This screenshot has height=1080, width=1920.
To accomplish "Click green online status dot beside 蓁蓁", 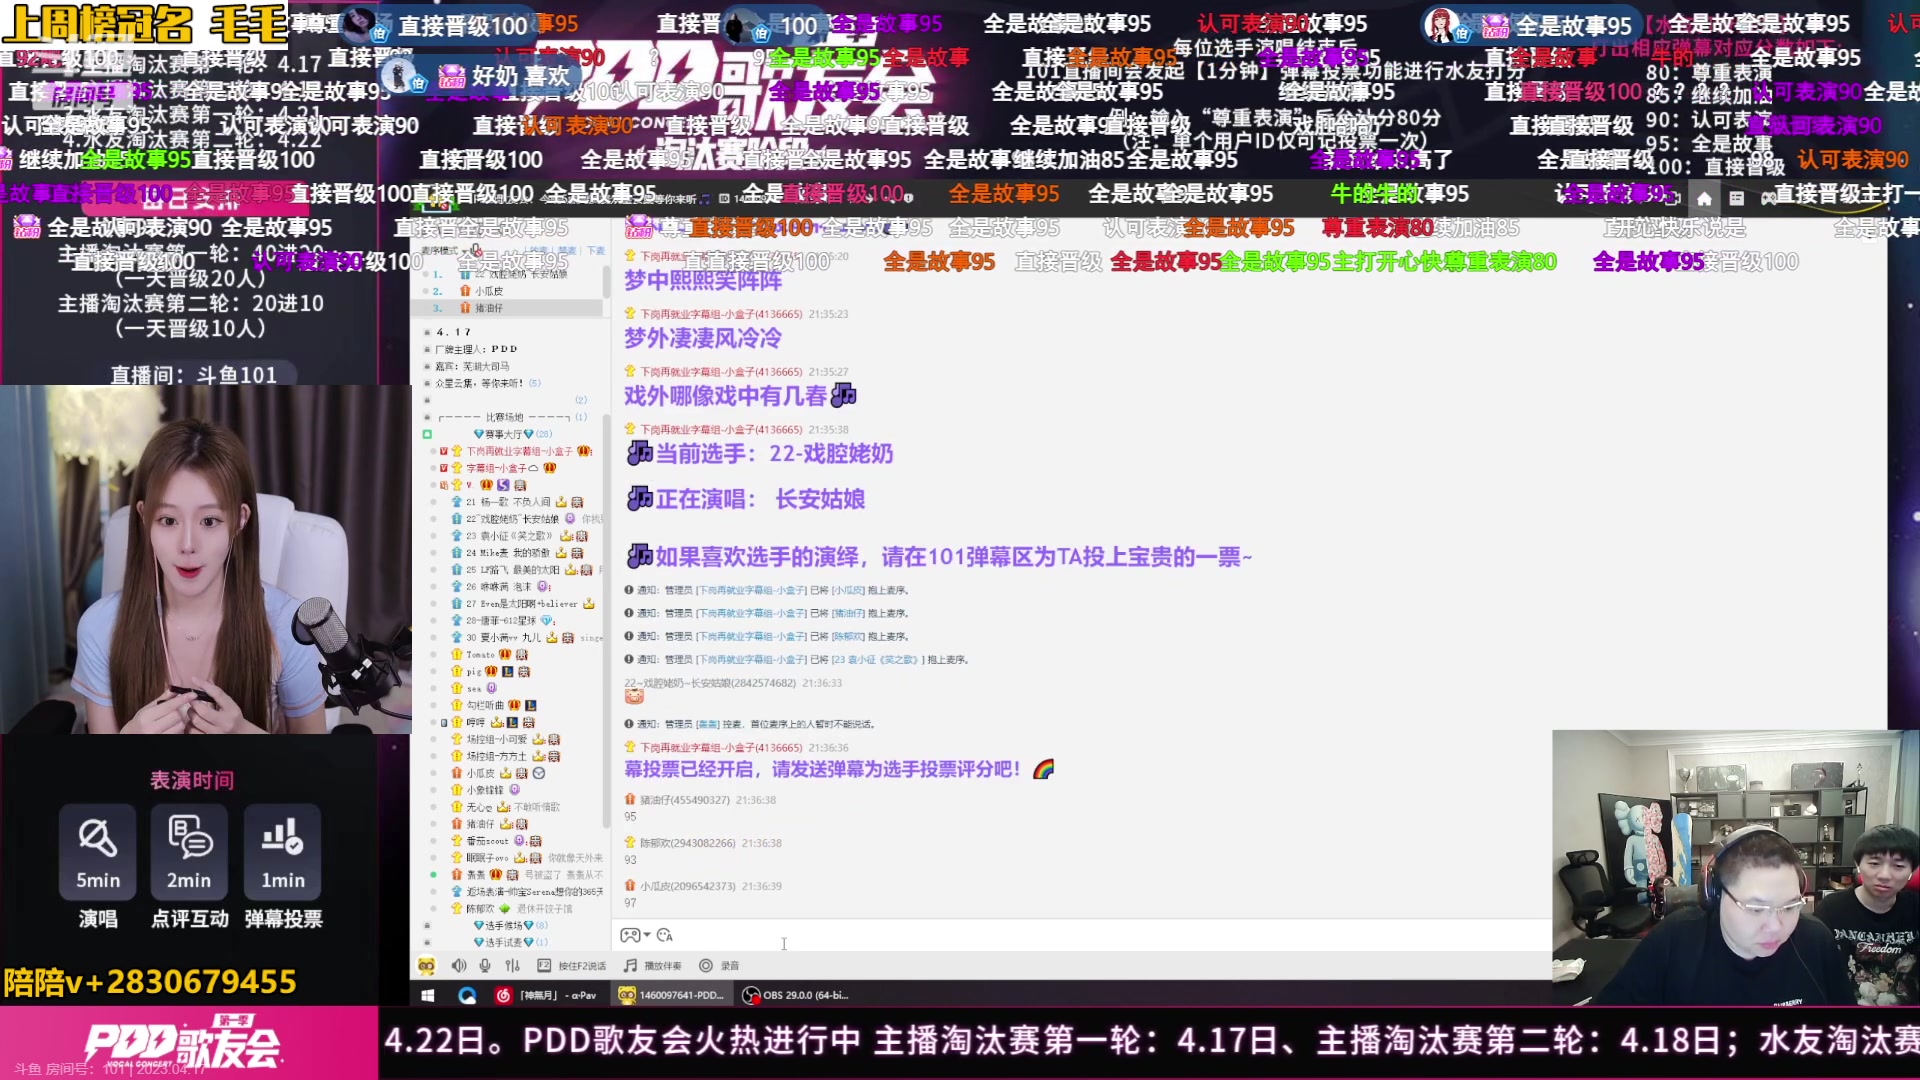I will tap(433, 875).
